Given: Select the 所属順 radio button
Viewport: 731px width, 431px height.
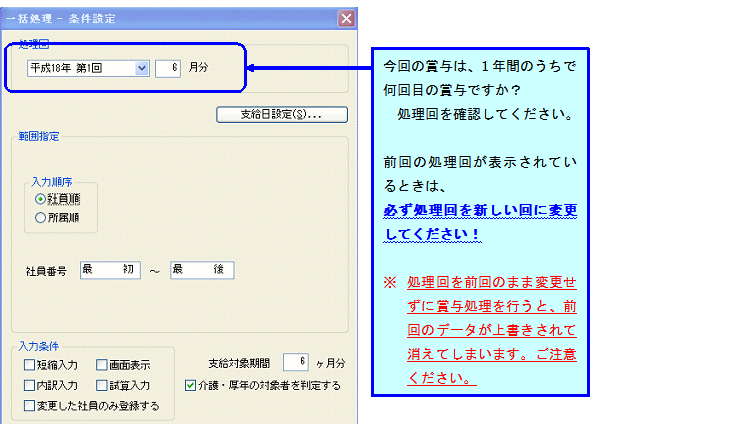Looking at the screenshot, I should pos(40,218).
